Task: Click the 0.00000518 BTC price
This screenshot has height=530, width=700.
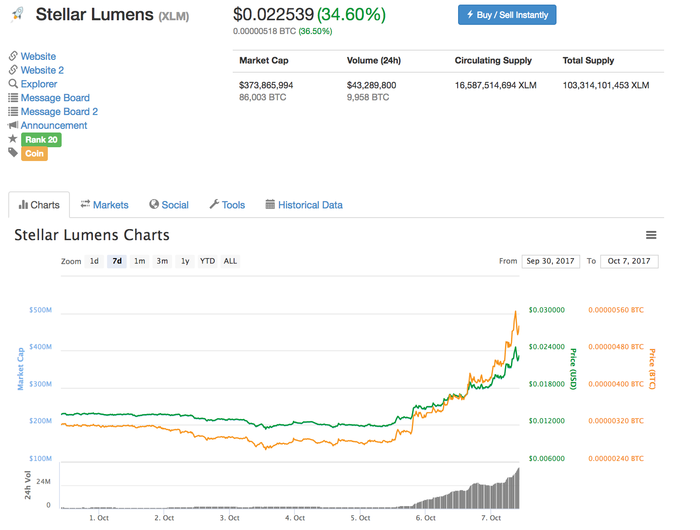Action: 264,31
